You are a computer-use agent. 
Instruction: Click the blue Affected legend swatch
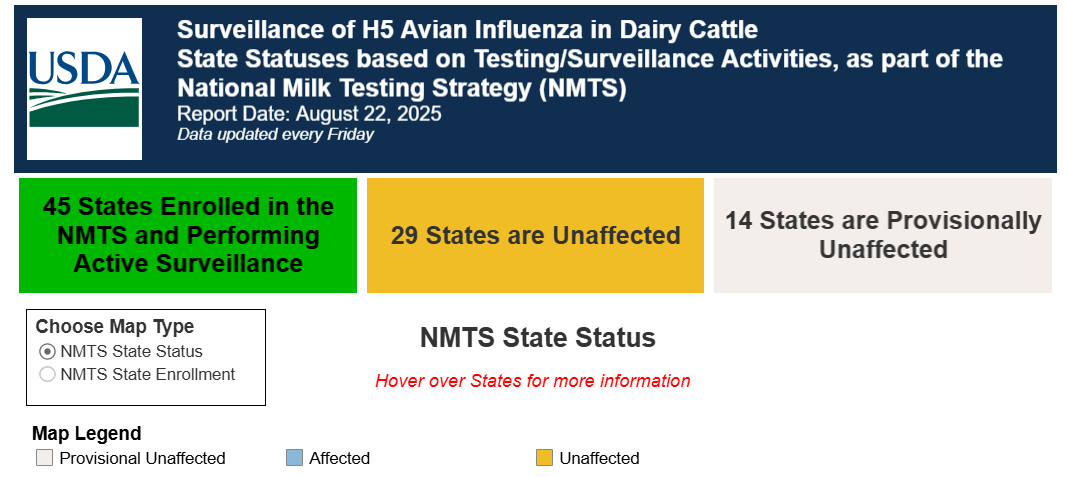[x=294, y=457]
